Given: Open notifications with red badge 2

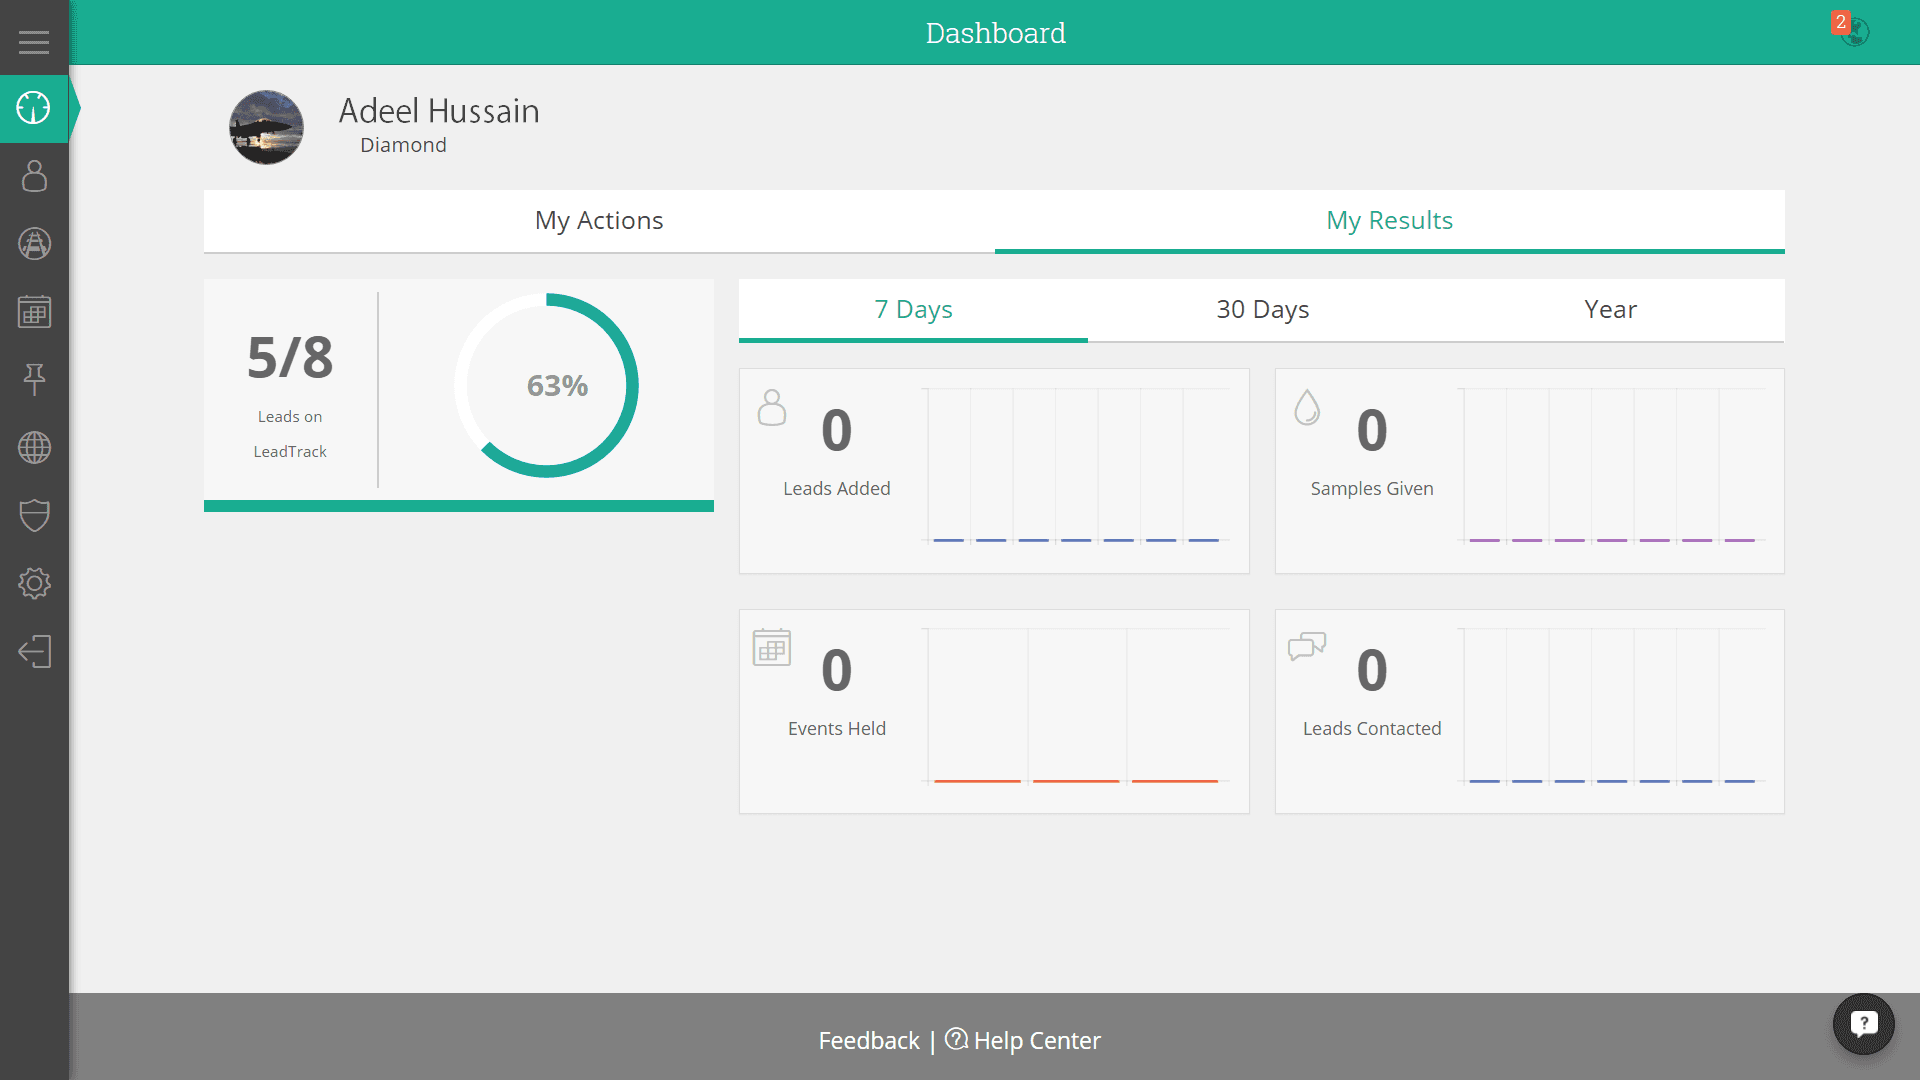Looking at the screenshot, I should pyautogui.click(x=1853, y=30).
